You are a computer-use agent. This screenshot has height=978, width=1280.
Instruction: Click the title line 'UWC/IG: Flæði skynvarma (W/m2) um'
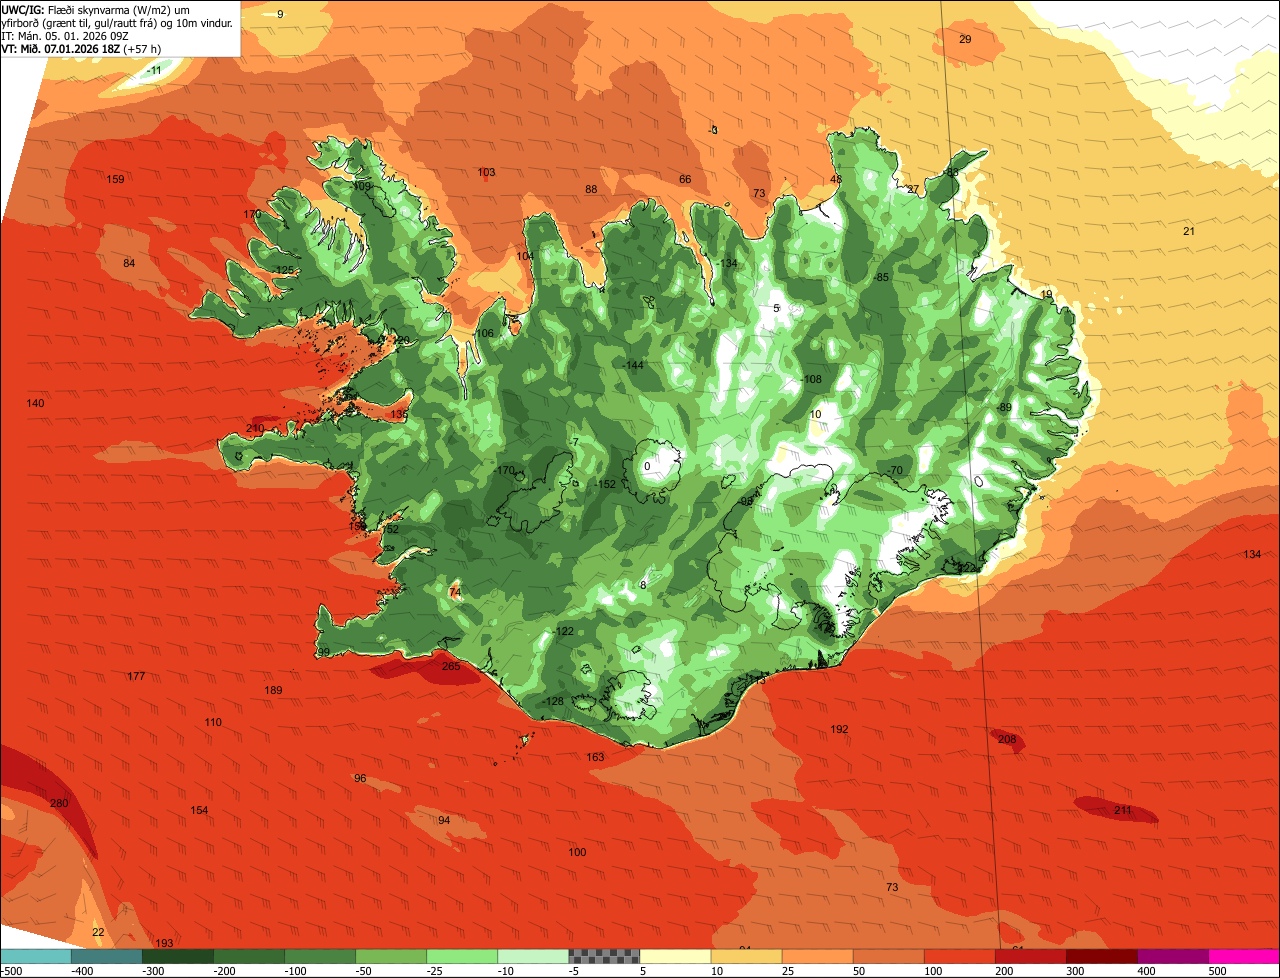pos(95,9)
